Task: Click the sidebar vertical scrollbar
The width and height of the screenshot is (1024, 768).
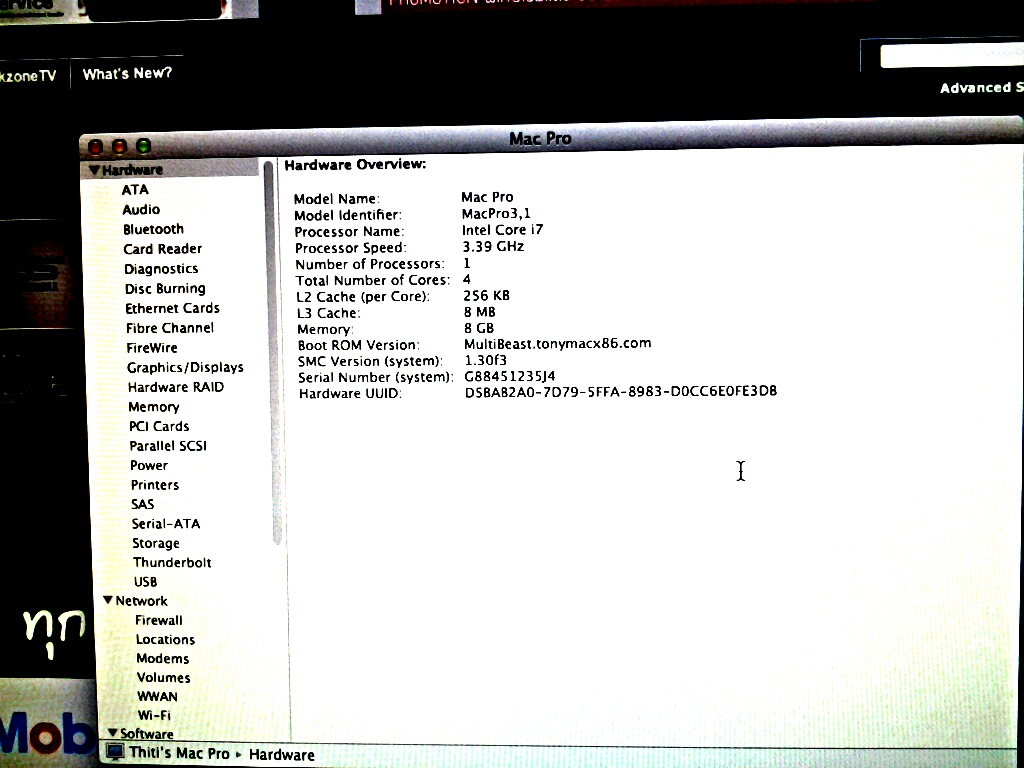Action: (x=274, y=353)
